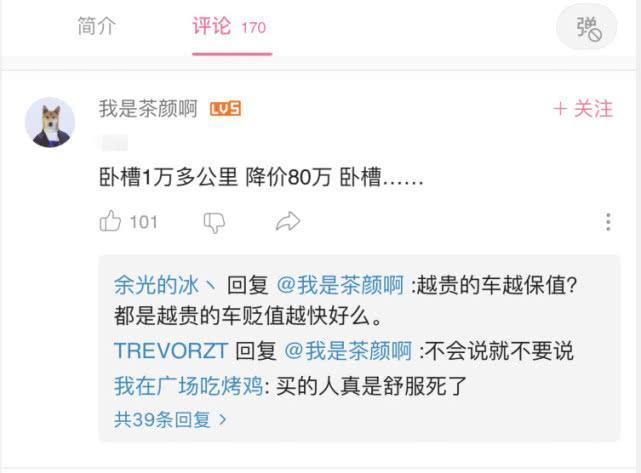Open the shiba dog avatar profile
The image size is (641, 473).
[50, 122]
